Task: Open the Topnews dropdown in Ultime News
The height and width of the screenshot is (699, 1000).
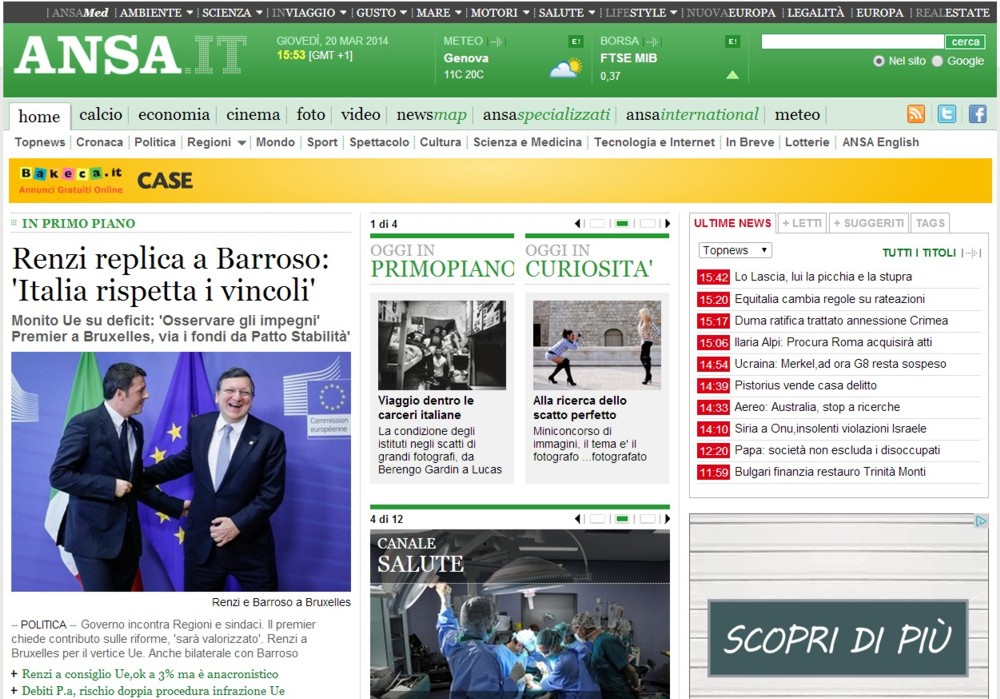Action: (x=735, y=250)
